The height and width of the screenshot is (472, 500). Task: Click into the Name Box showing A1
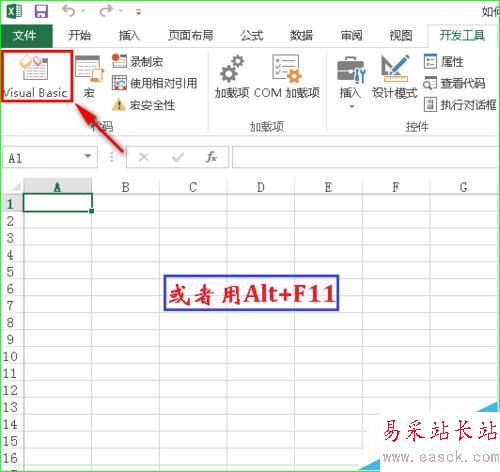point(42,158)
